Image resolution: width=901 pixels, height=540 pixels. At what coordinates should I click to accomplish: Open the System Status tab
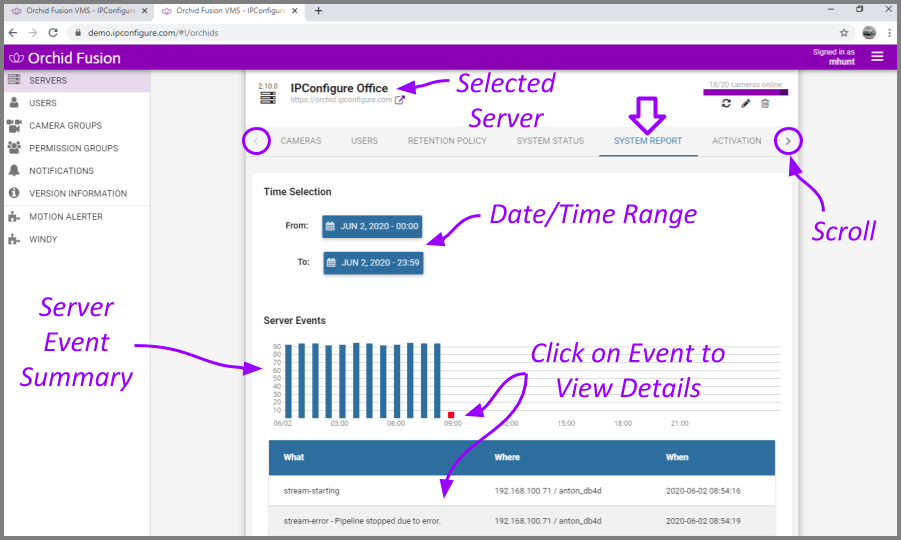(x=550, y=141)
